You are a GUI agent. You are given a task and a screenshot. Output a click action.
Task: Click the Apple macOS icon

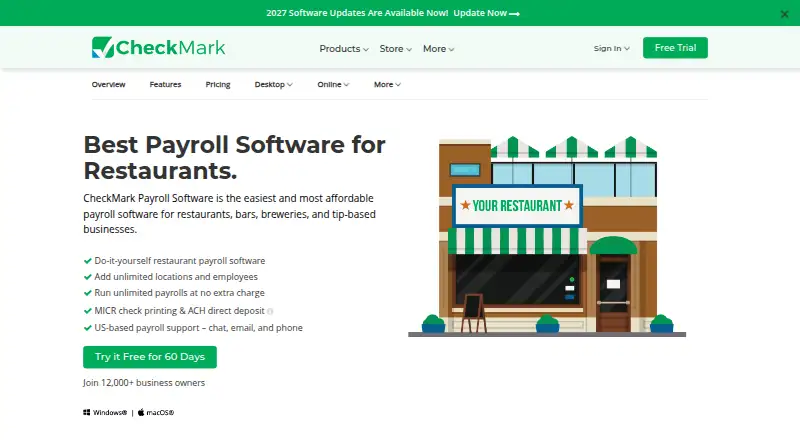coord(141,412)
